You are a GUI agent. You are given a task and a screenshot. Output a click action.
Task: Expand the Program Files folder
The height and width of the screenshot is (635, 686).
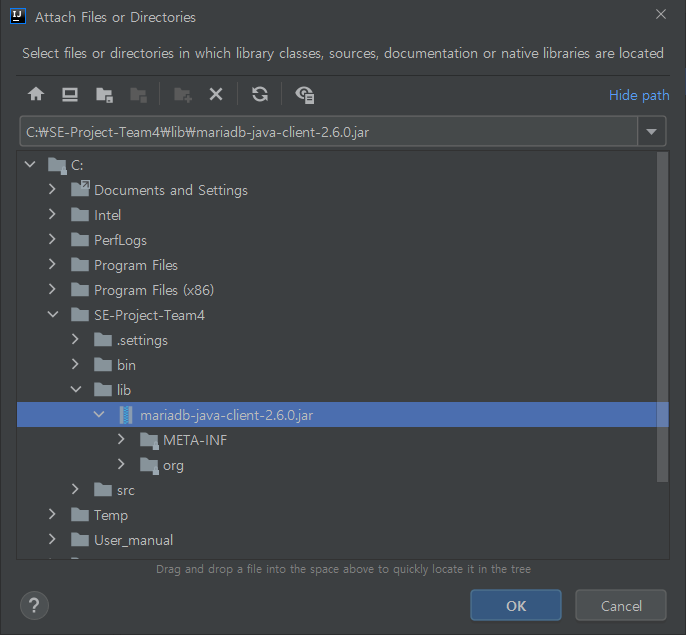tap(52, 264)
